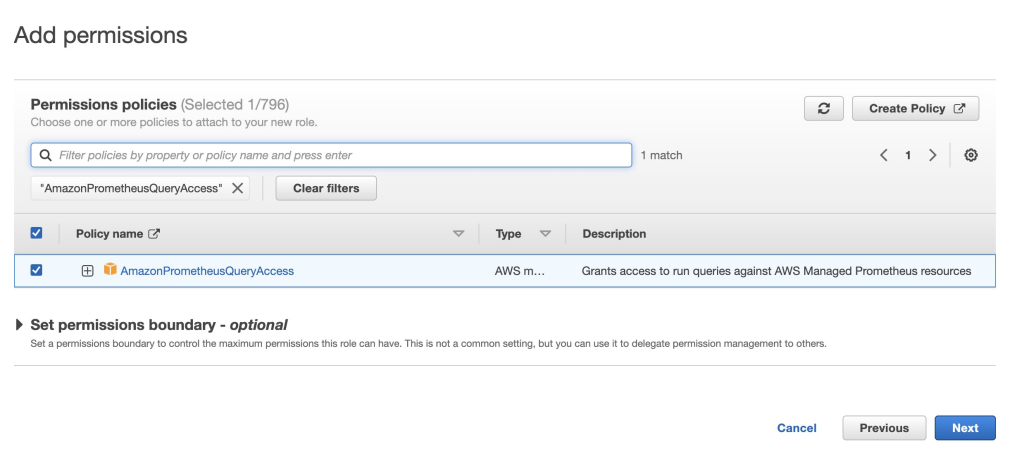Sort by Type column arrow
This screenshot has width=1024, height=449.
pos(545,234)
